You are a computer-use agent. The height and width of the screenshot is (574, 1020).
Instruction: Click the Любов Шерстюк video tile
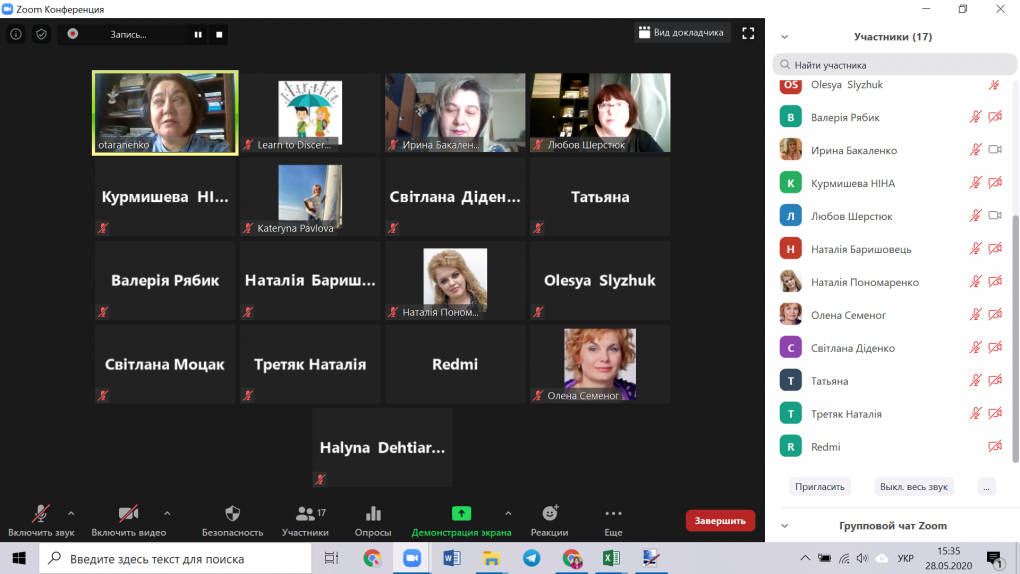coord(600,113)
